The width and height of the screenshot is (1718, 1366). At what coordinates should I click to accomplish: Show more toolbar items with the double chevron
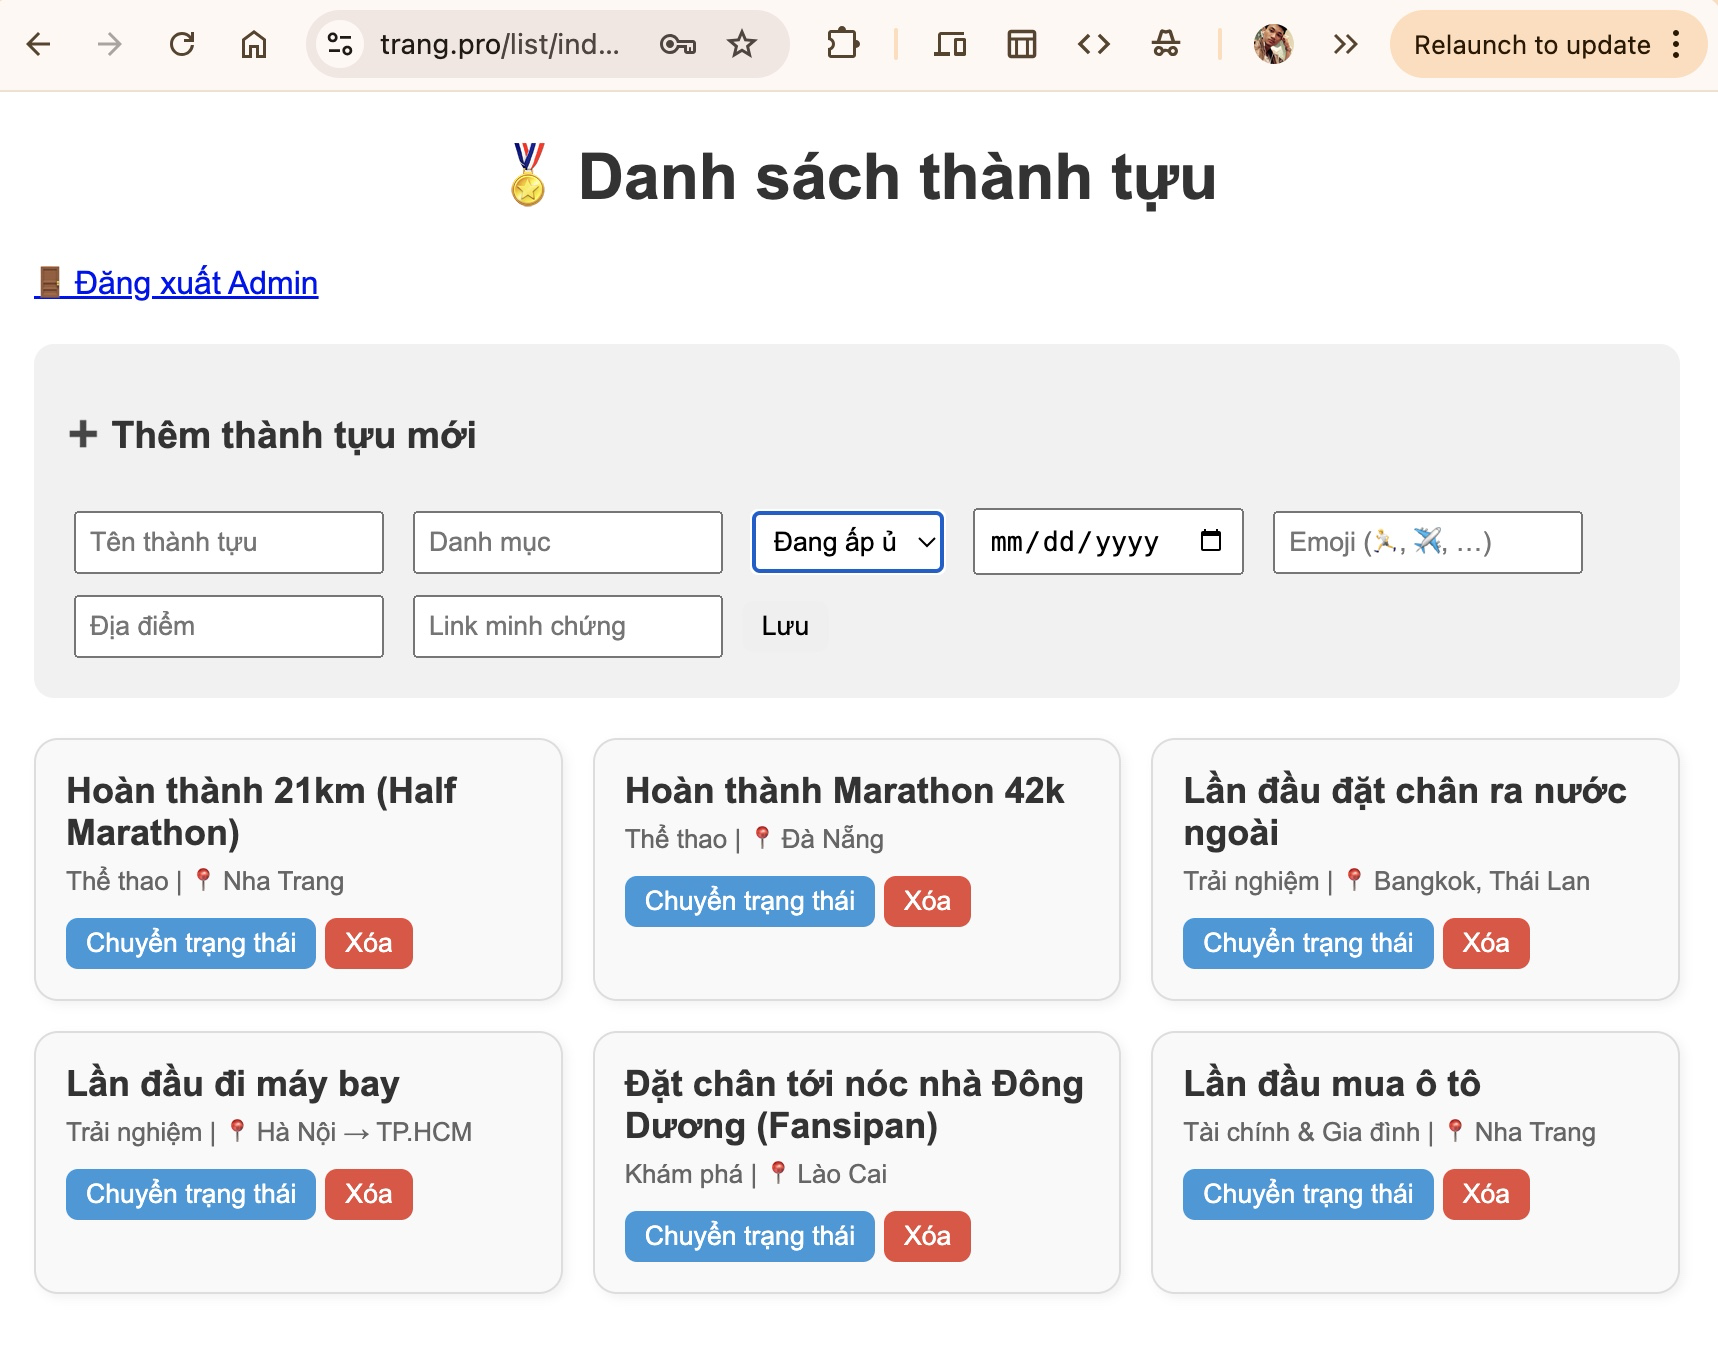point(1345,44)
